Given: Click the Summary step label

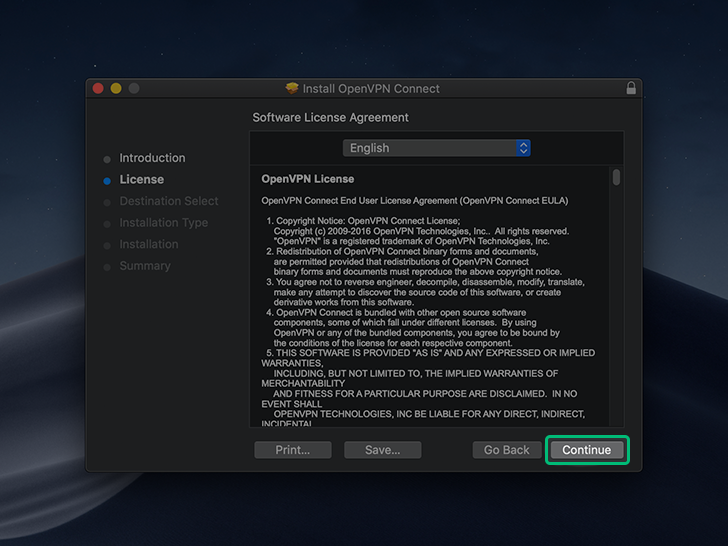Looking at the screenshot, I should [145, 266].
